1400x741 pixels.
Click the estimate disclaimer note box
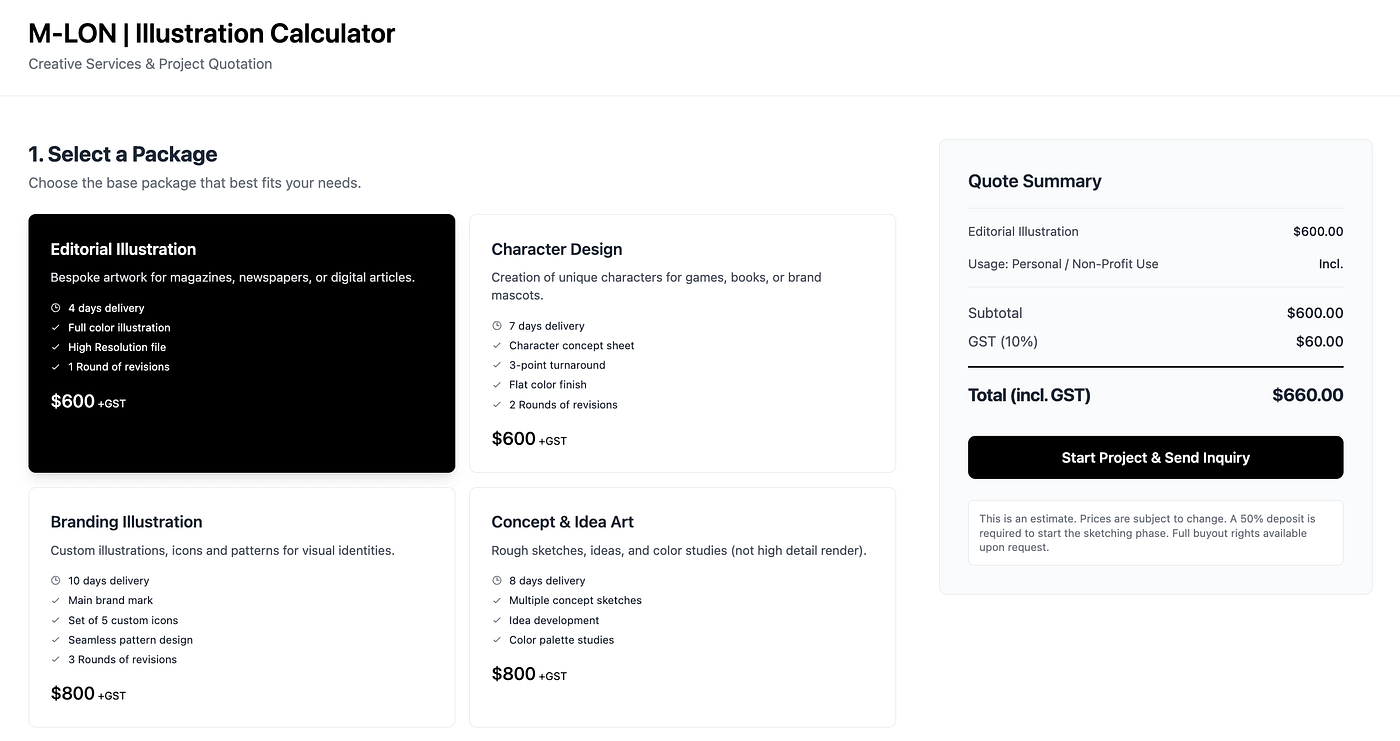[x=1155, y=533]
